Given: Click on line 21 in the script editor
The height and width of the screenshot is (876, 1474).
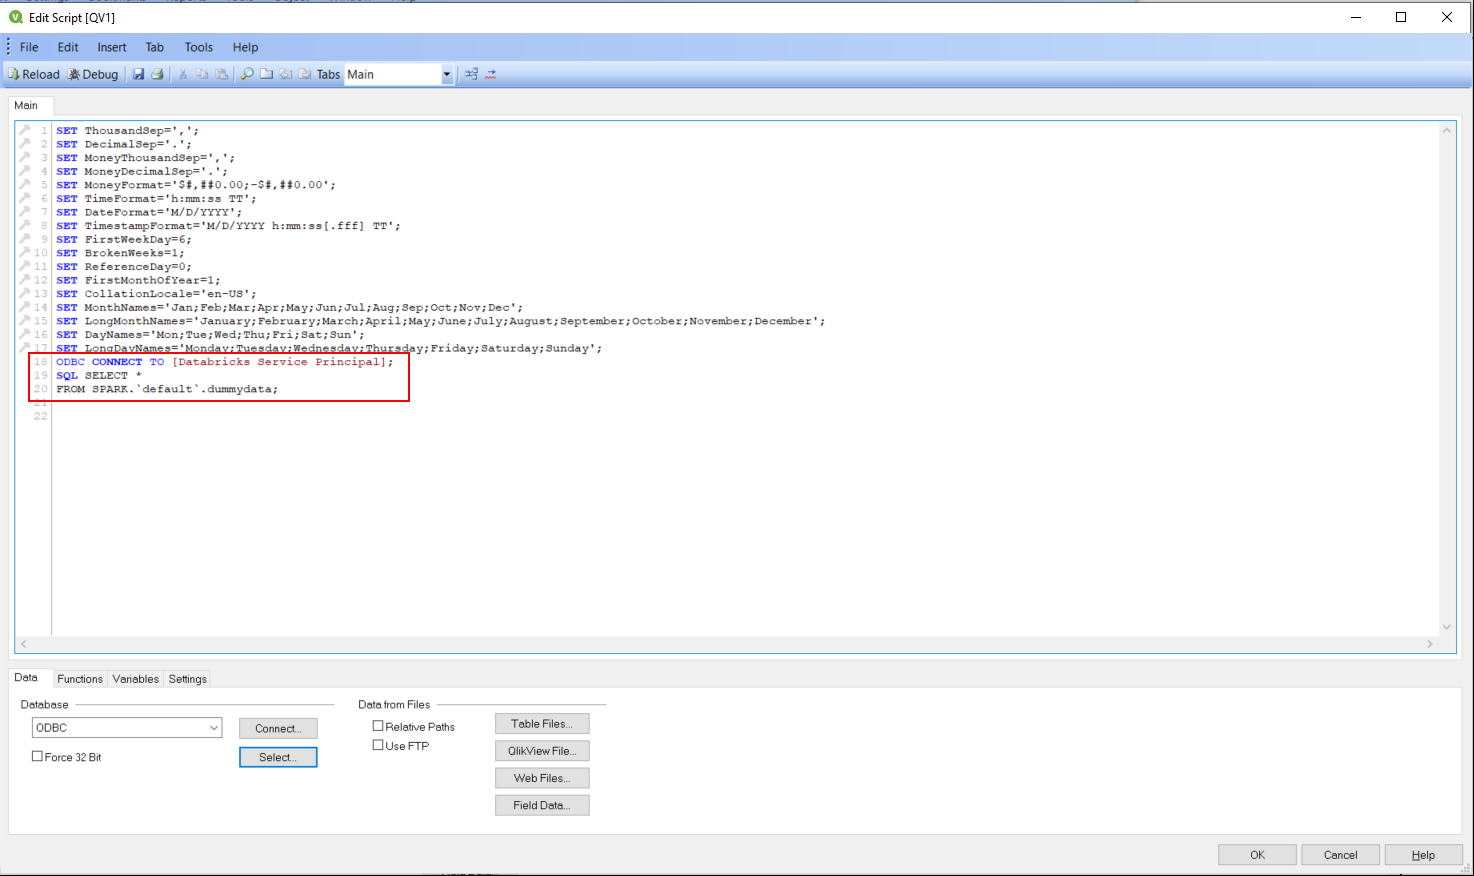Looking at the screenshot, I should point(300,403).
